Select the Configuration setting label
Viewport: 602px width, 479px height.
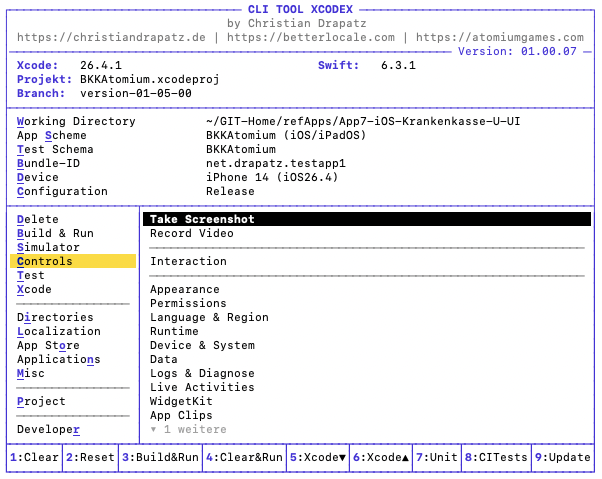[62, 191]
